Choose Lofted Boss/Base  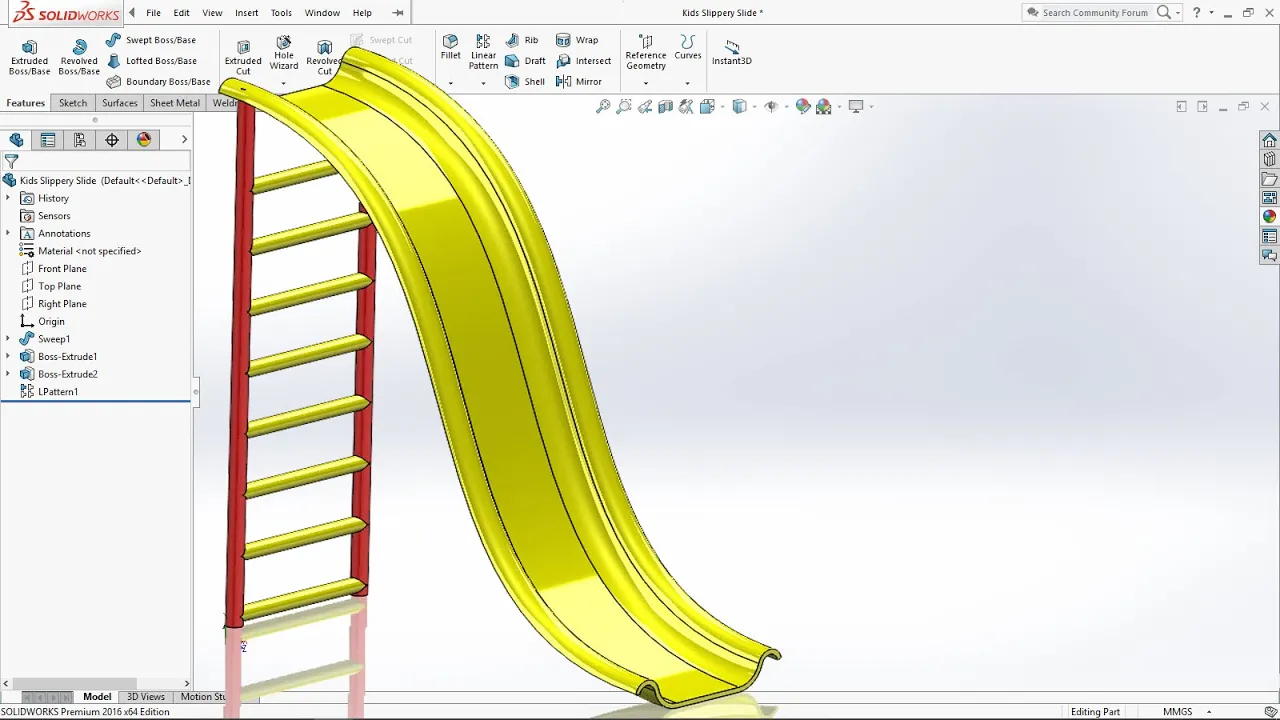point(151,61)
